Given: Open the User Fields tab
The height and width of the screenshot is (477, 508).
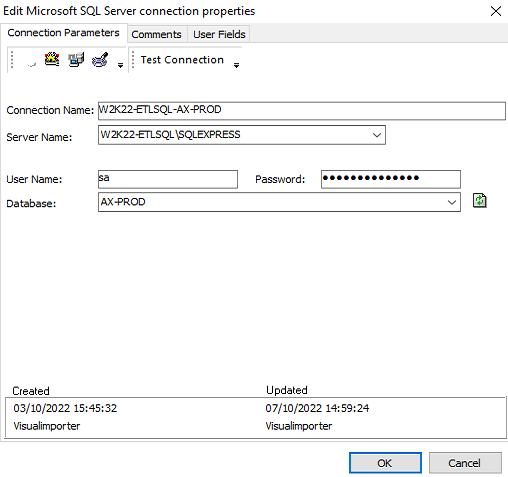Looking at the screenshot, I should [x=219, y=34].
